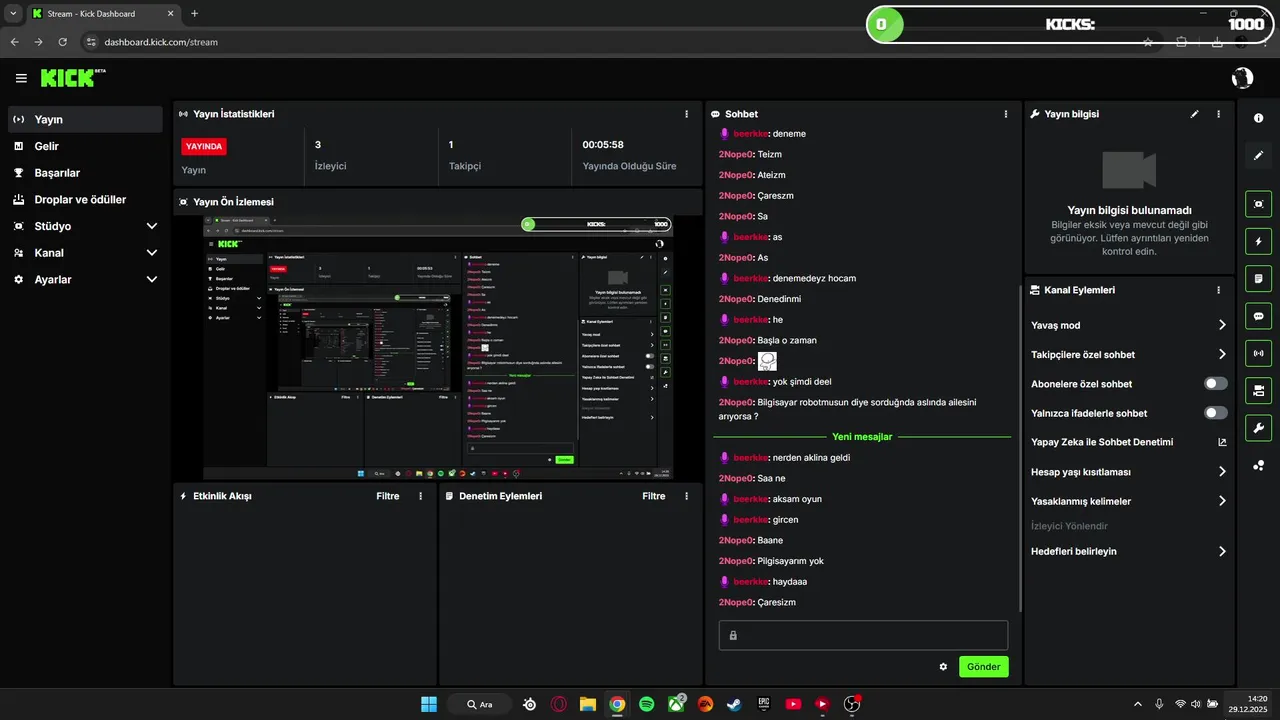Toggle lightning activity feed icon in right rail
1280x720 pixels.
pyautogui.click(x=1258, y=241)
